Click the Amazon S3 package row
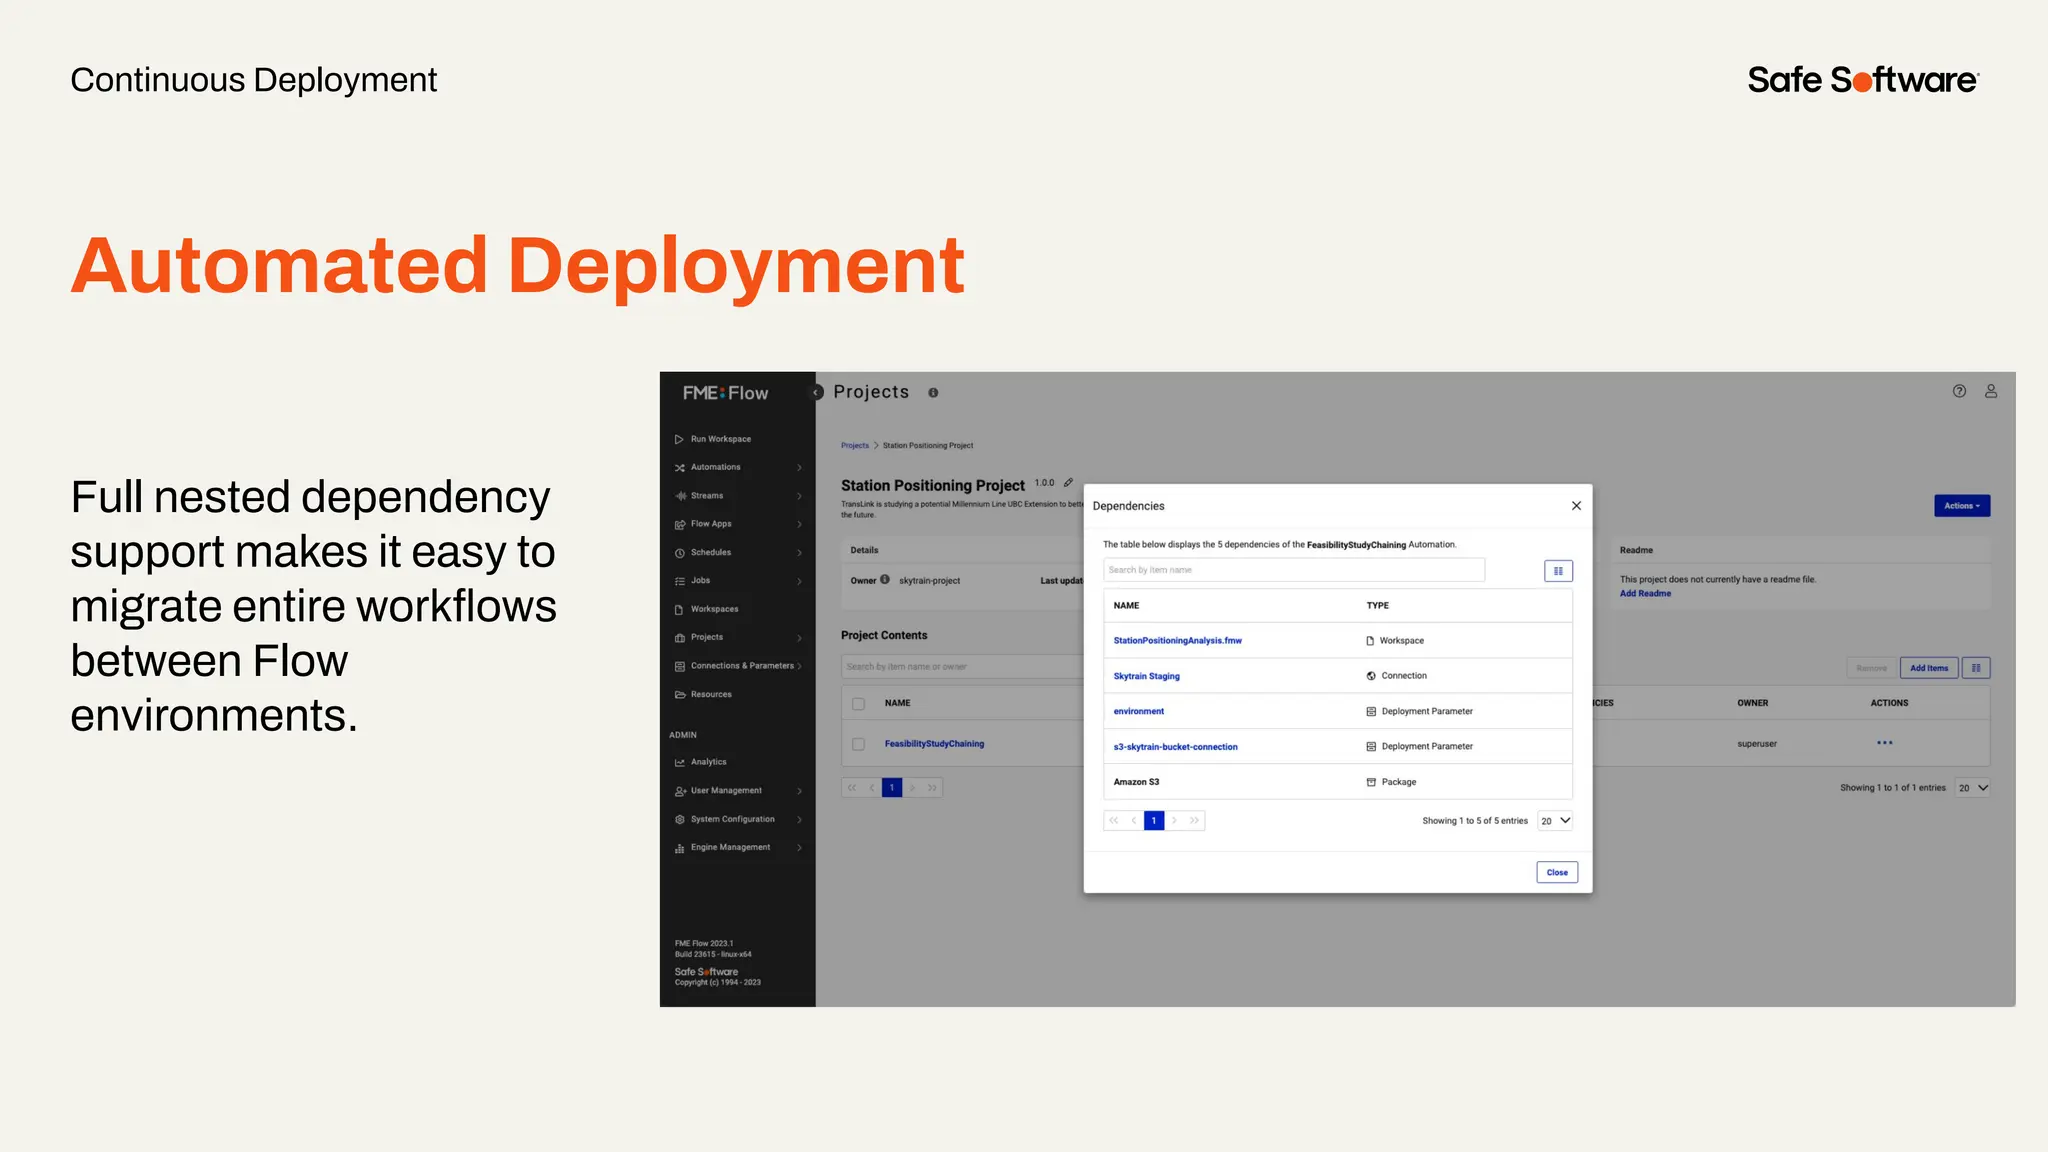This screenshot has height=1152, width=2048. tap(1338, 782)
